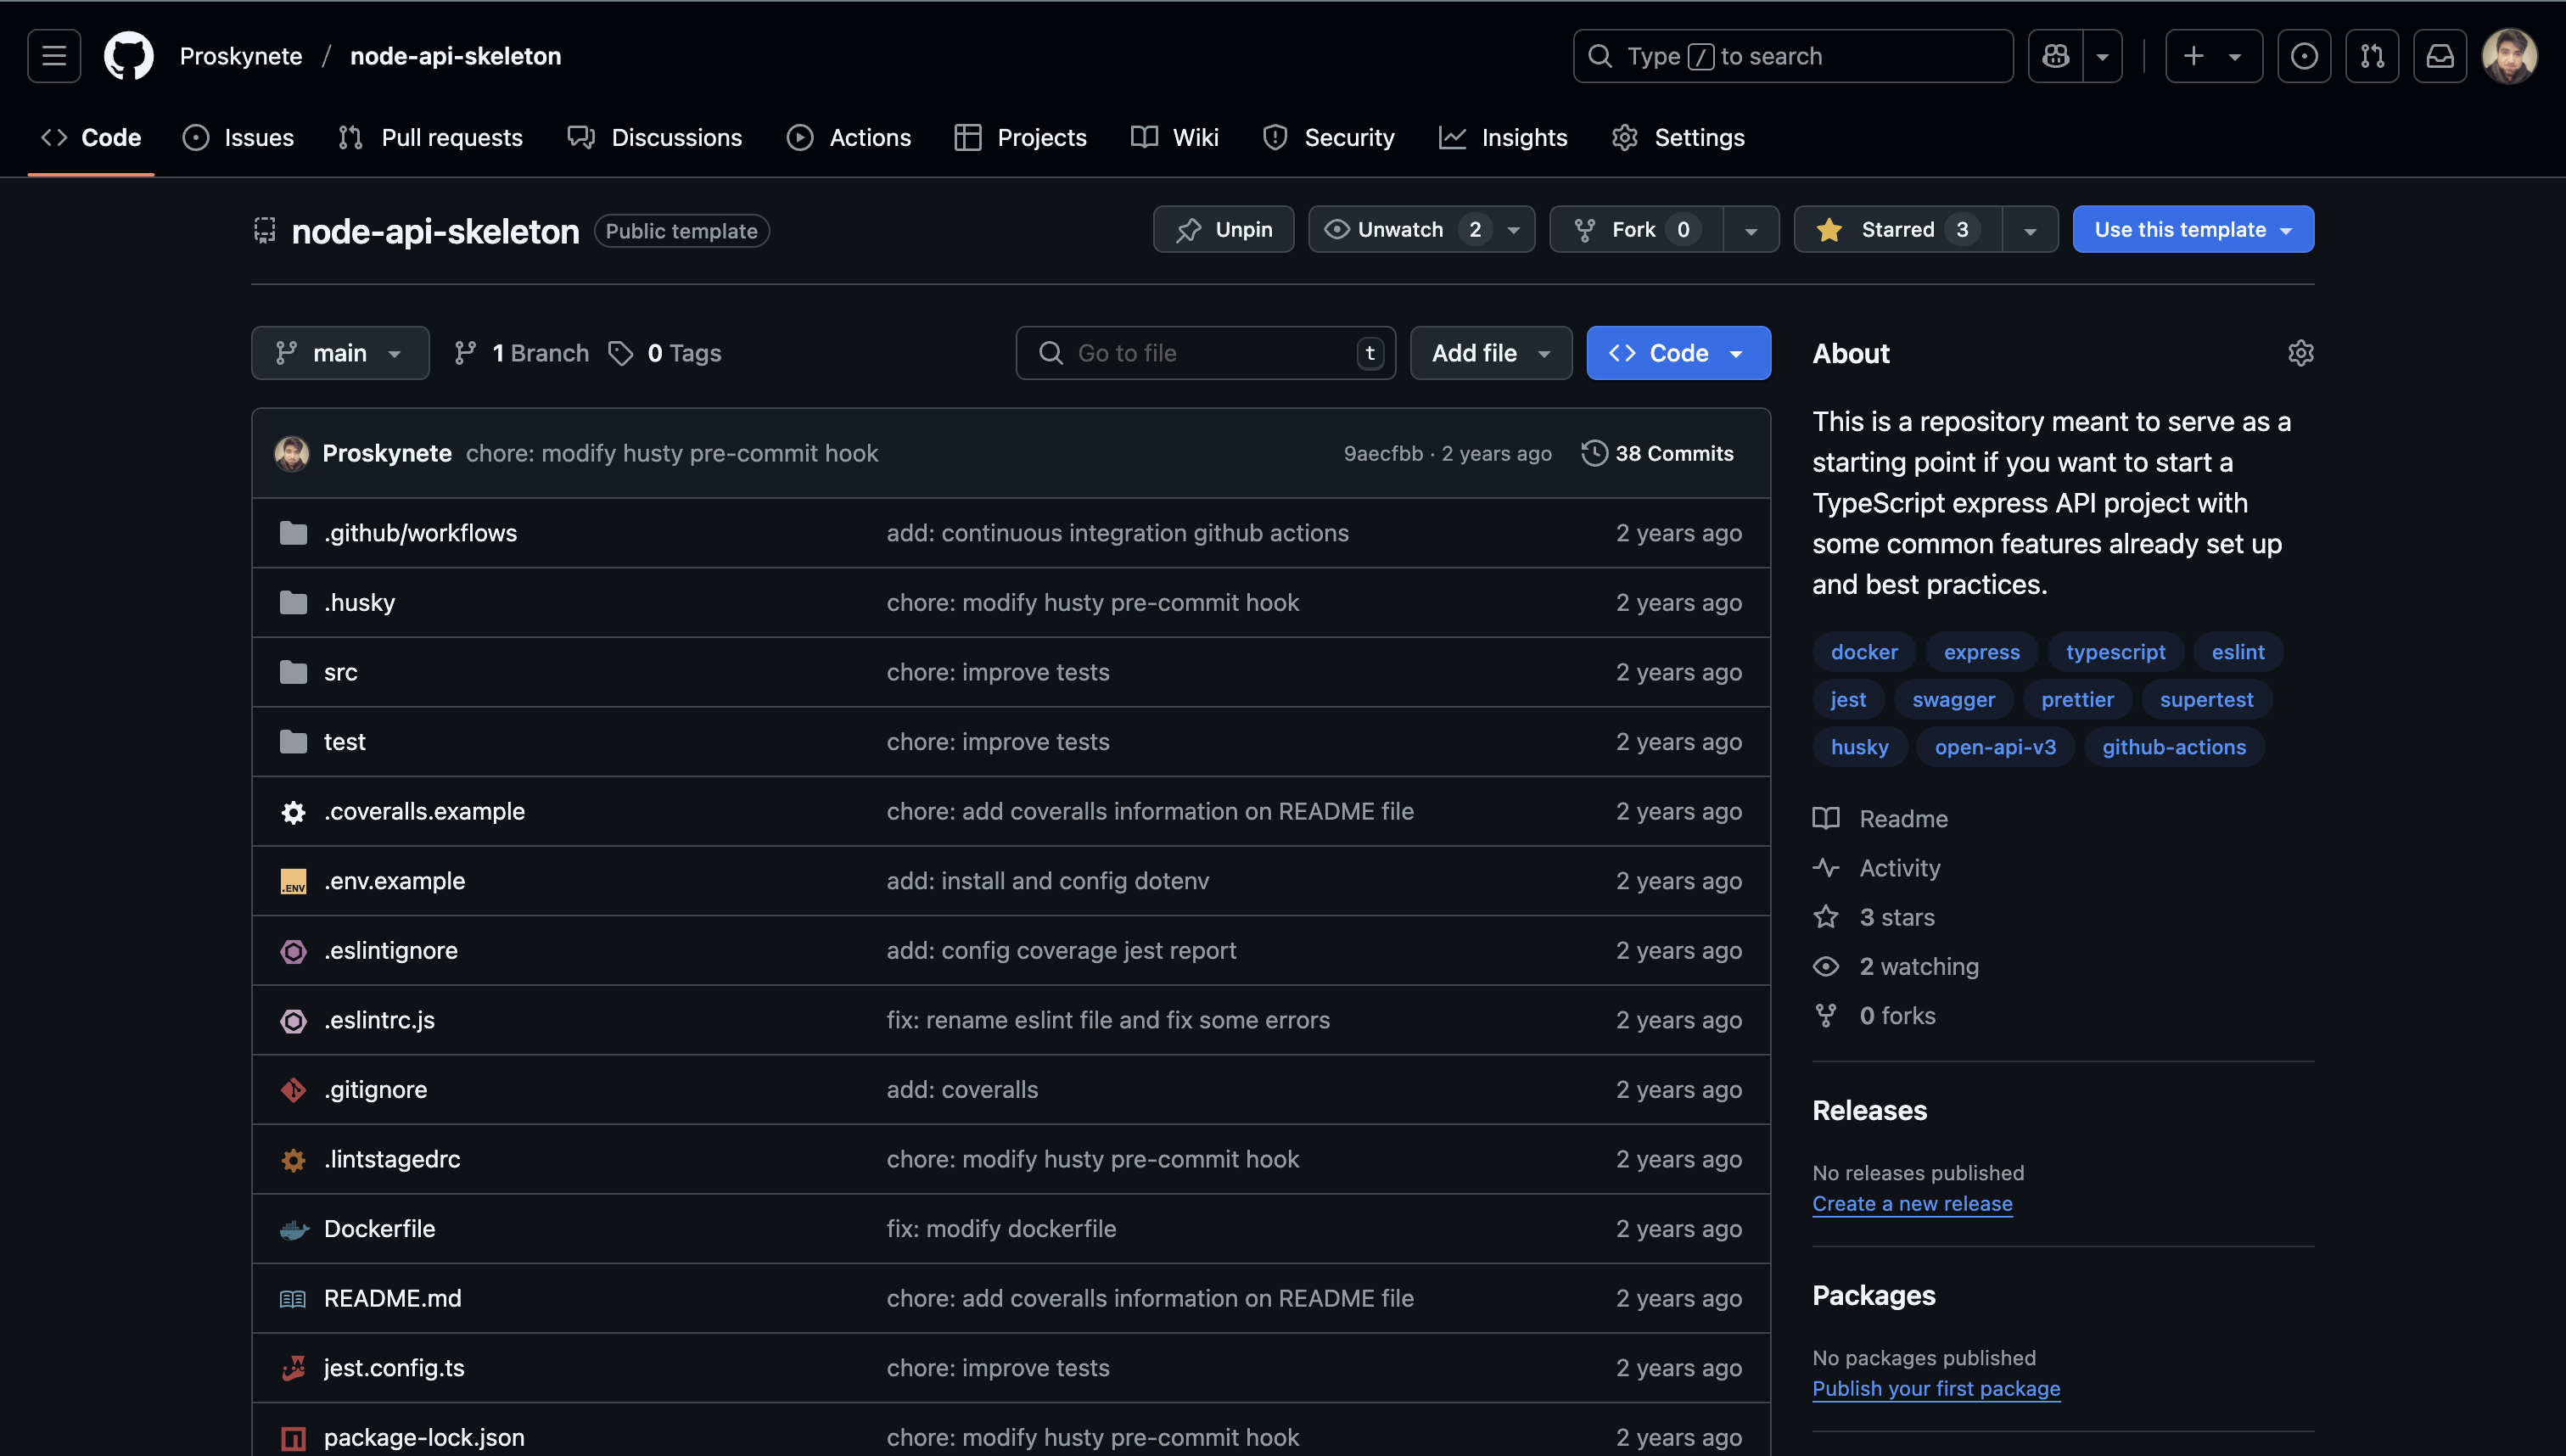This screenshot has height=1456, width=2566.
Task: Open the hamburger navigation menu
Action: 54,56
